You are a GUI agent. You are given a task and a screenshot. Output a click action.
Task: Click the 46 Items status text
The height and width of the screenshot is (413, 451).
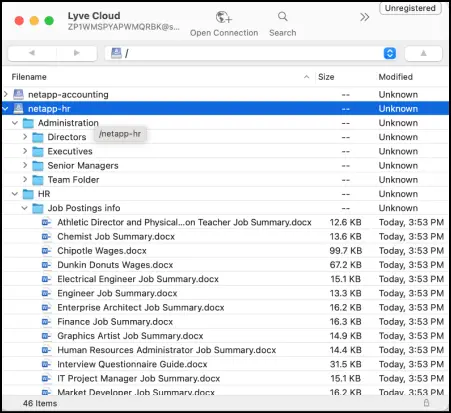coord(40,403)
